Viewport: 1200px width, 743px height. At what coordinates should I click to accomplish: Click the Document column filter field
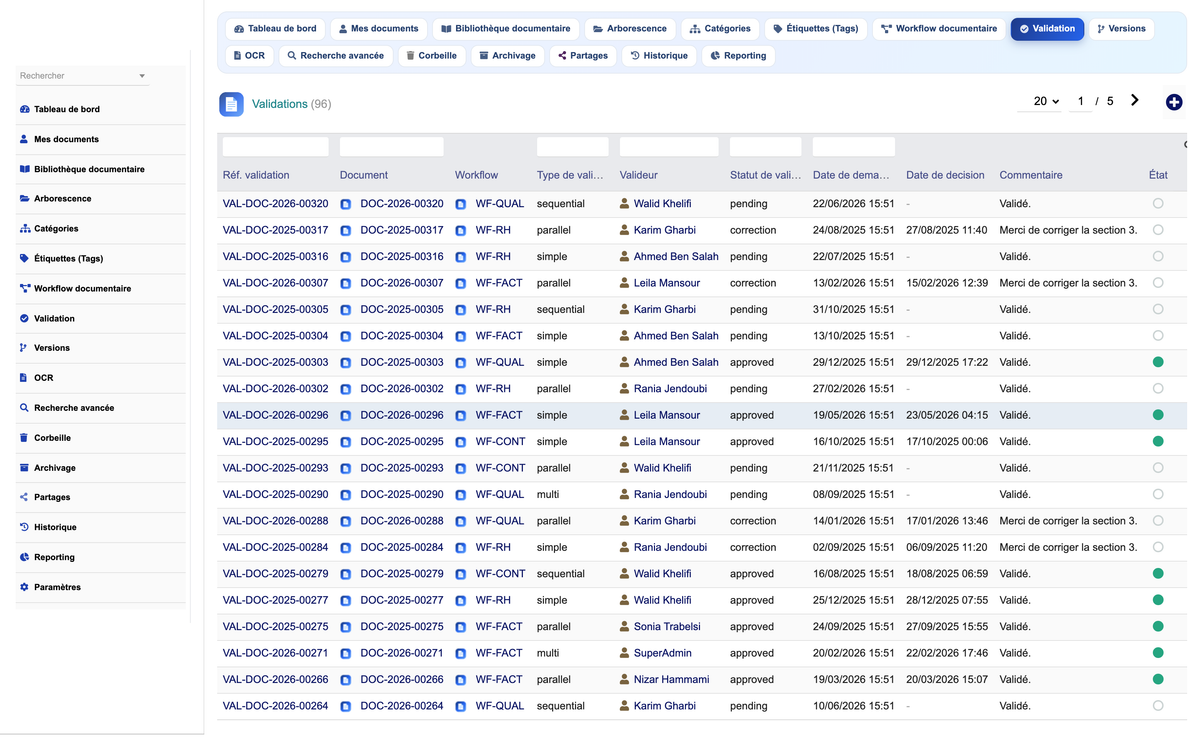(x=391, y=147)
